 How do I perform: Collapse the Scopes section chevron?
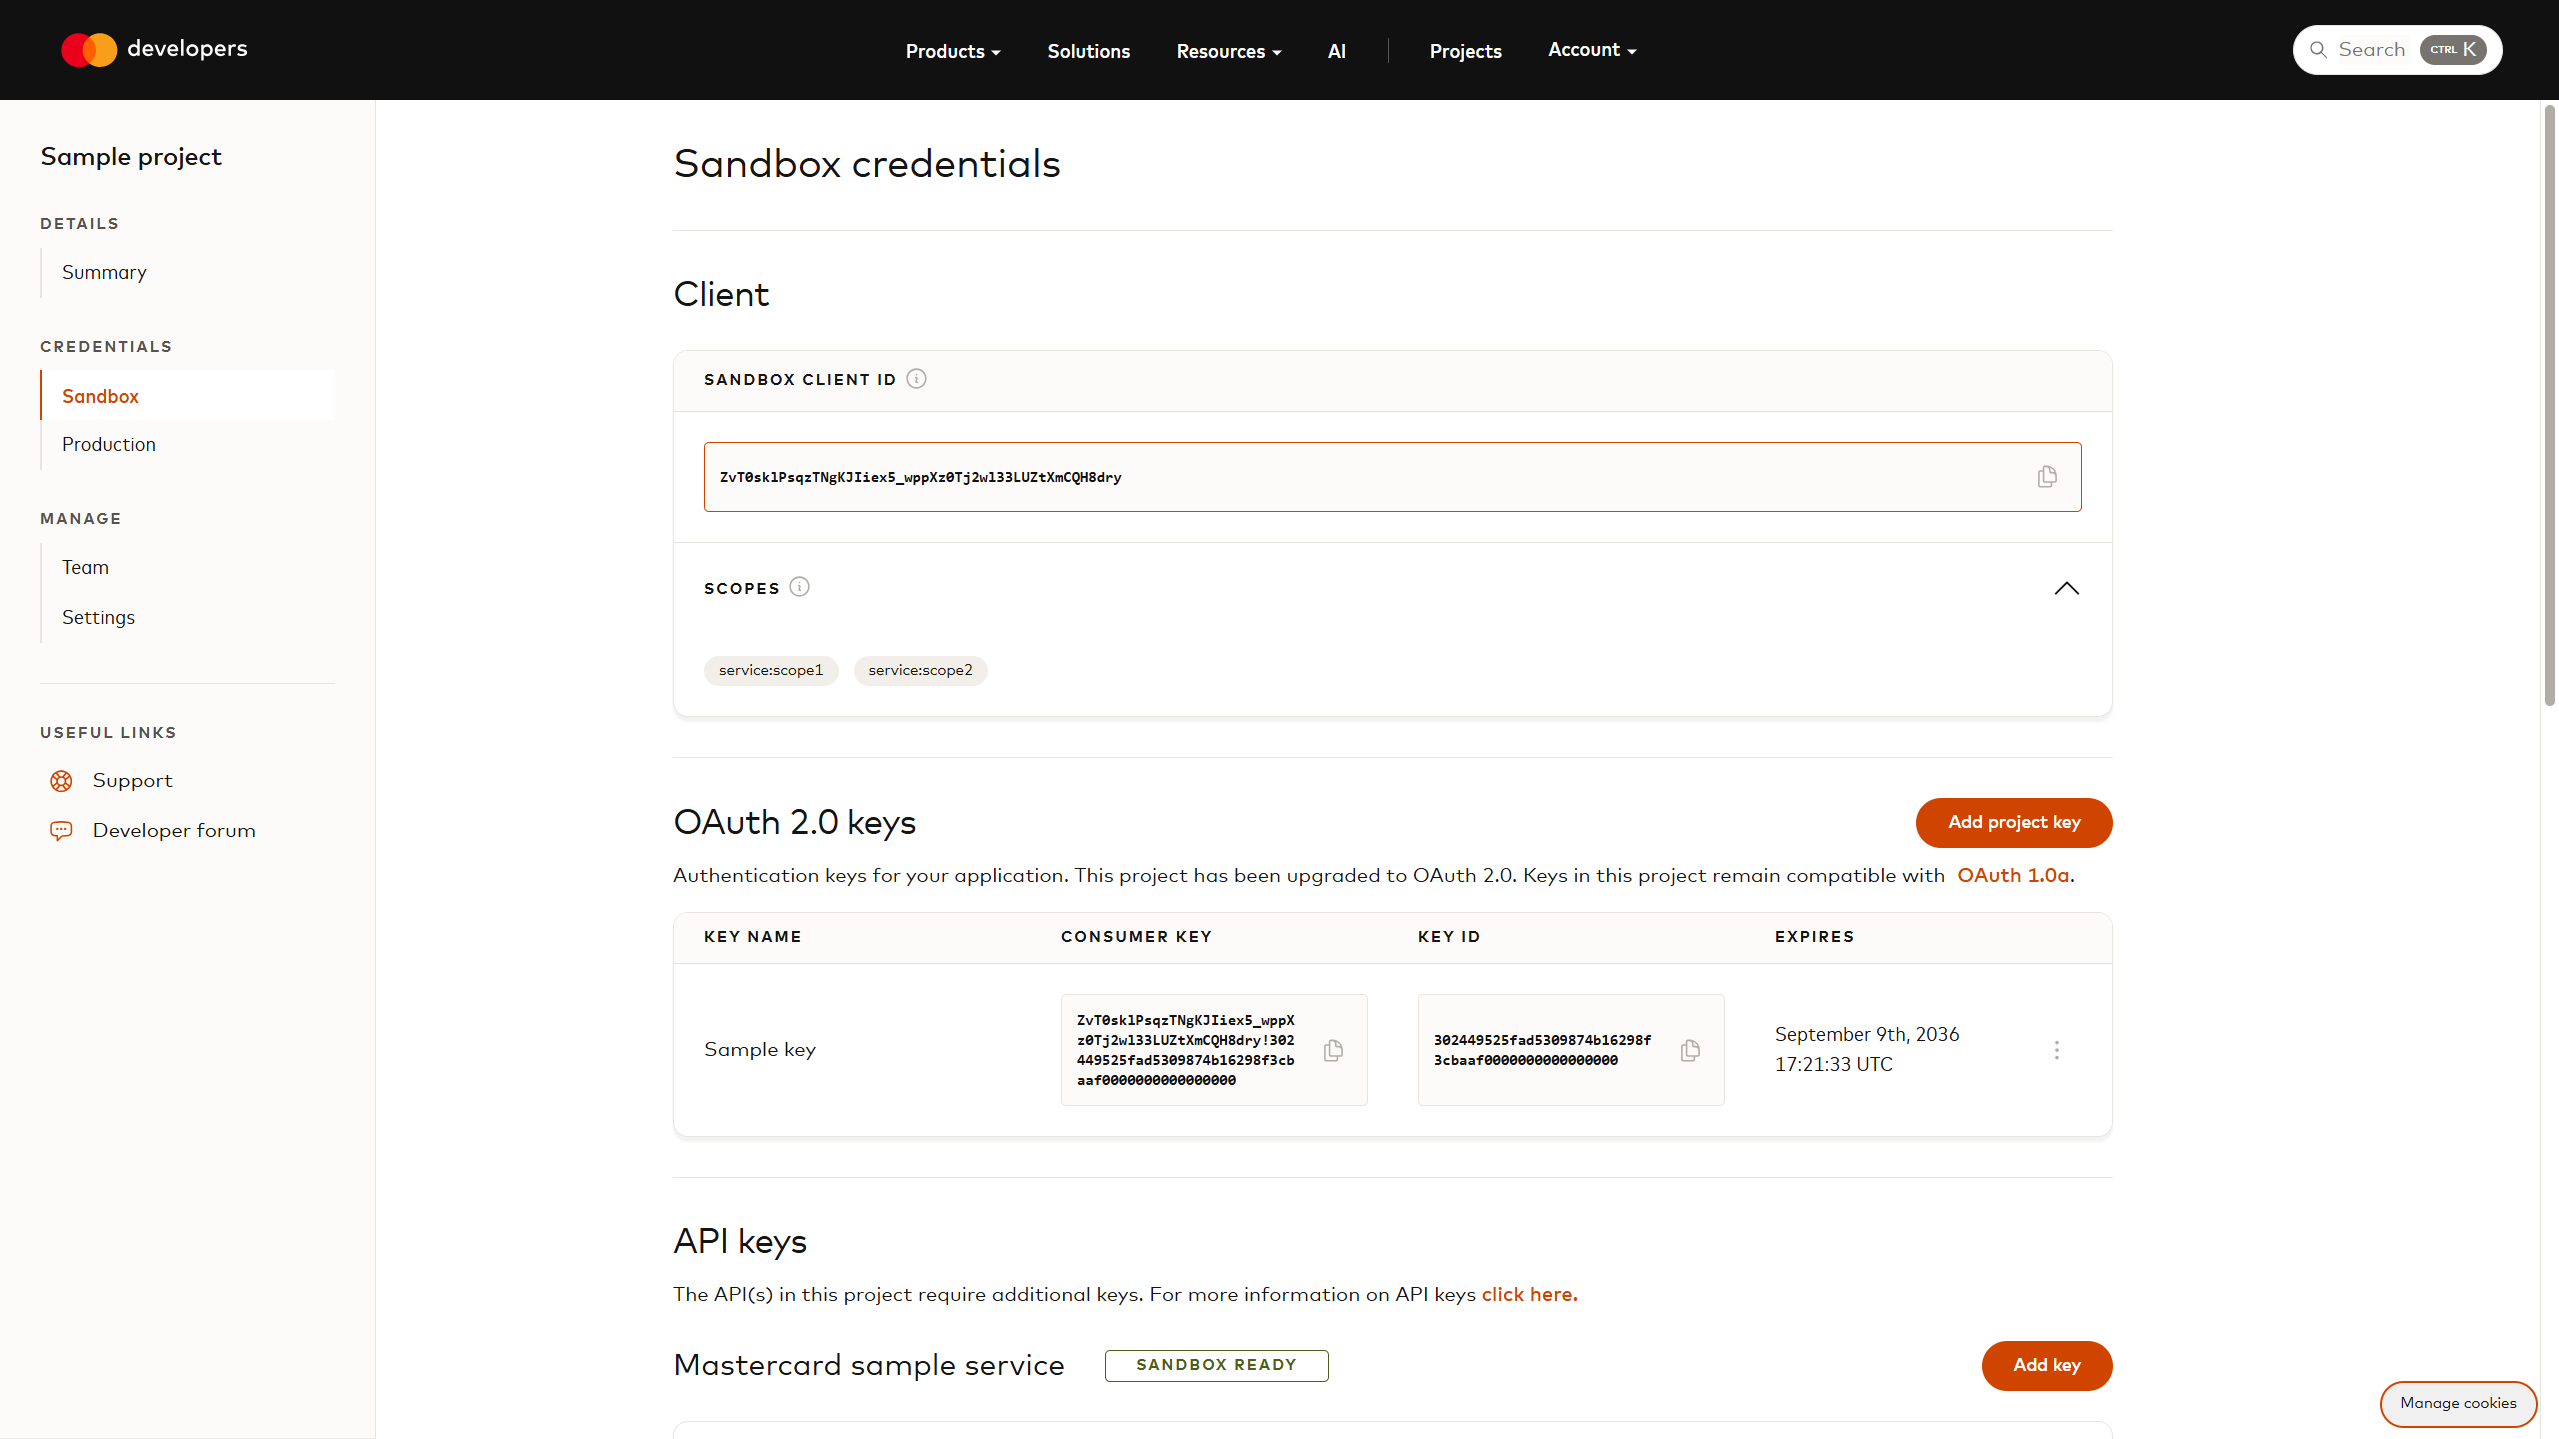tap(2066, 588)
